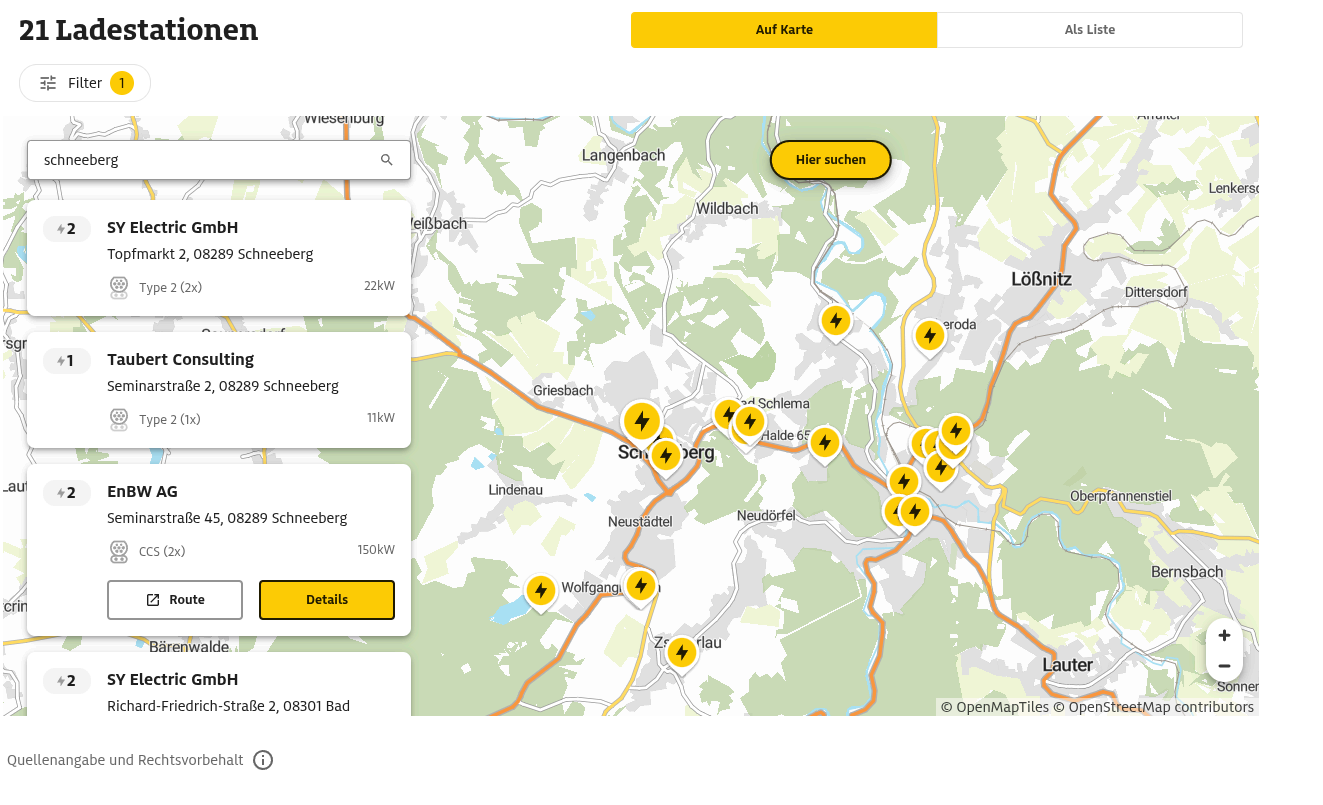Click the charger count badge for EnBW AG
Screen dimensions: 1323x805
66,492
